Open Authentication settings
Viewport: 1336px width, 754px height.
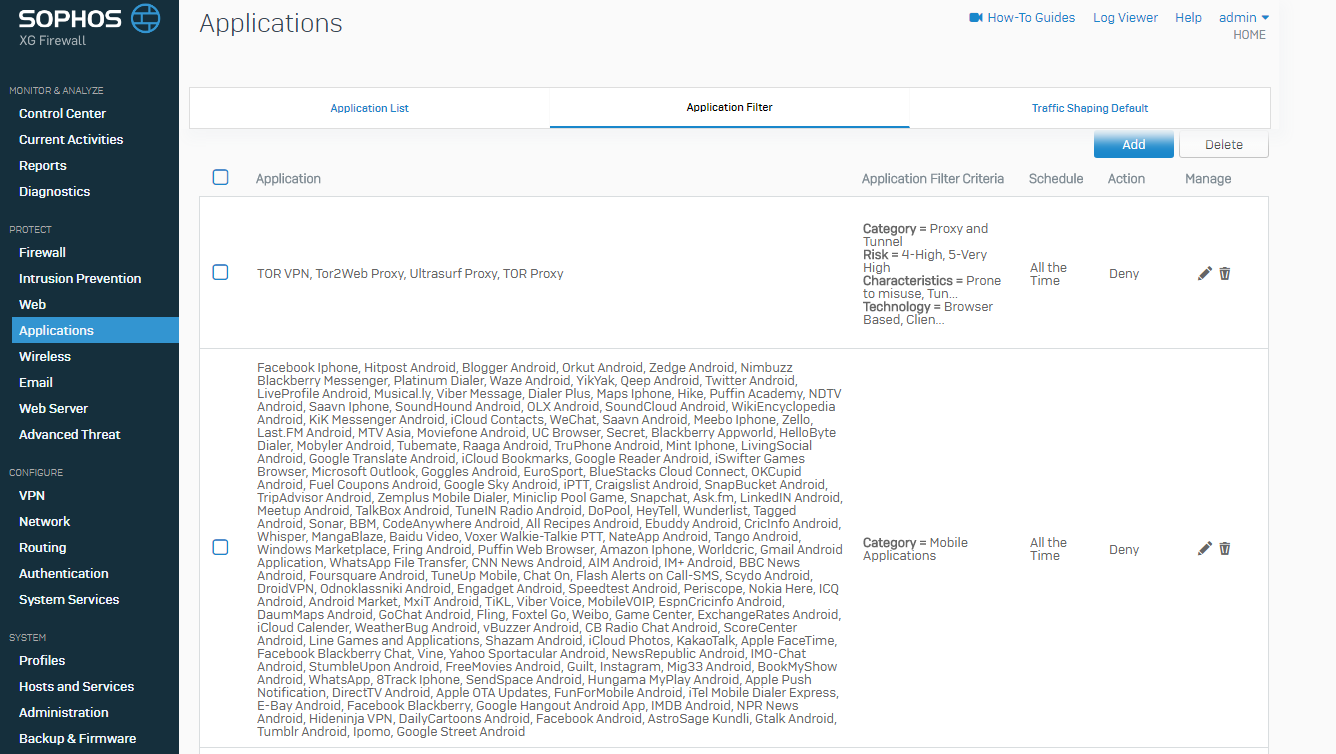(x=64, y=574)
